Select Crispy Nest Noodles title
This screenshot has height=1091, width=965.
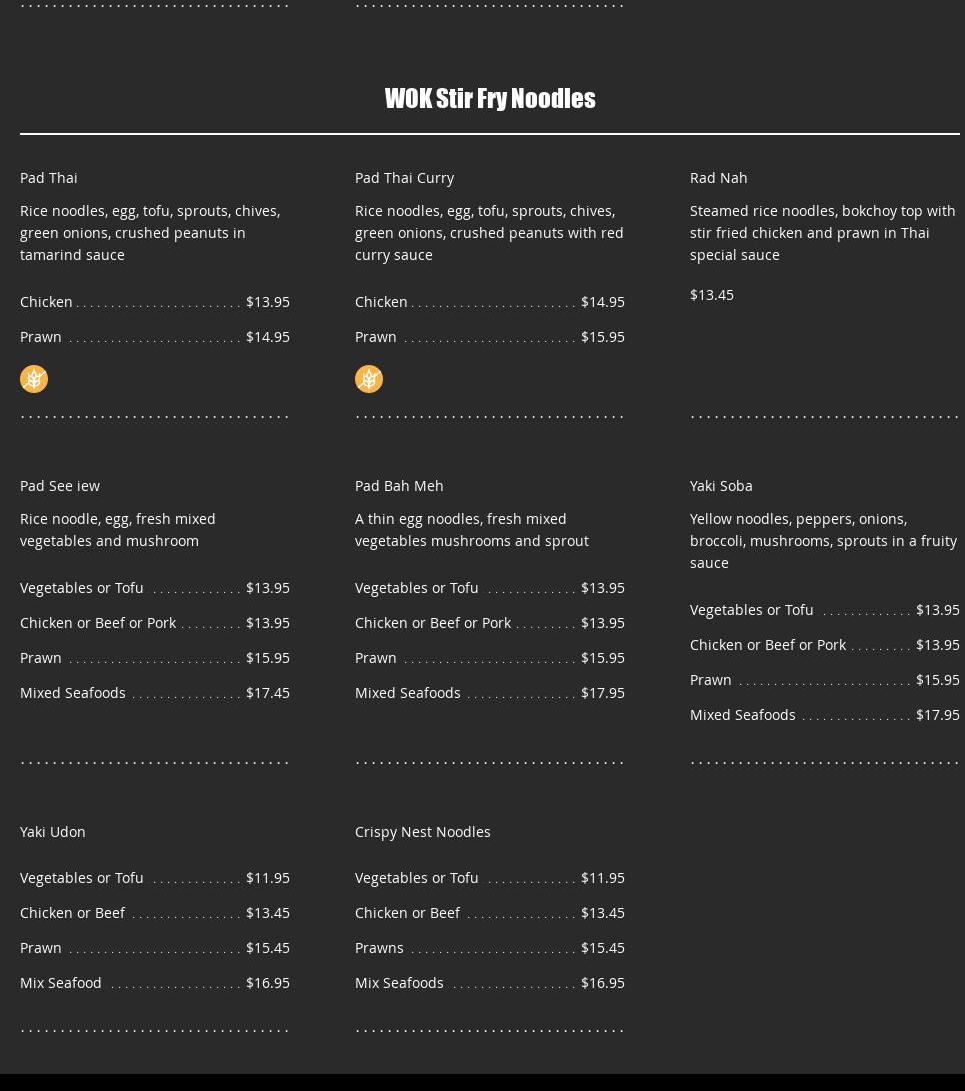pyautogui.click(x=422, y=832)
